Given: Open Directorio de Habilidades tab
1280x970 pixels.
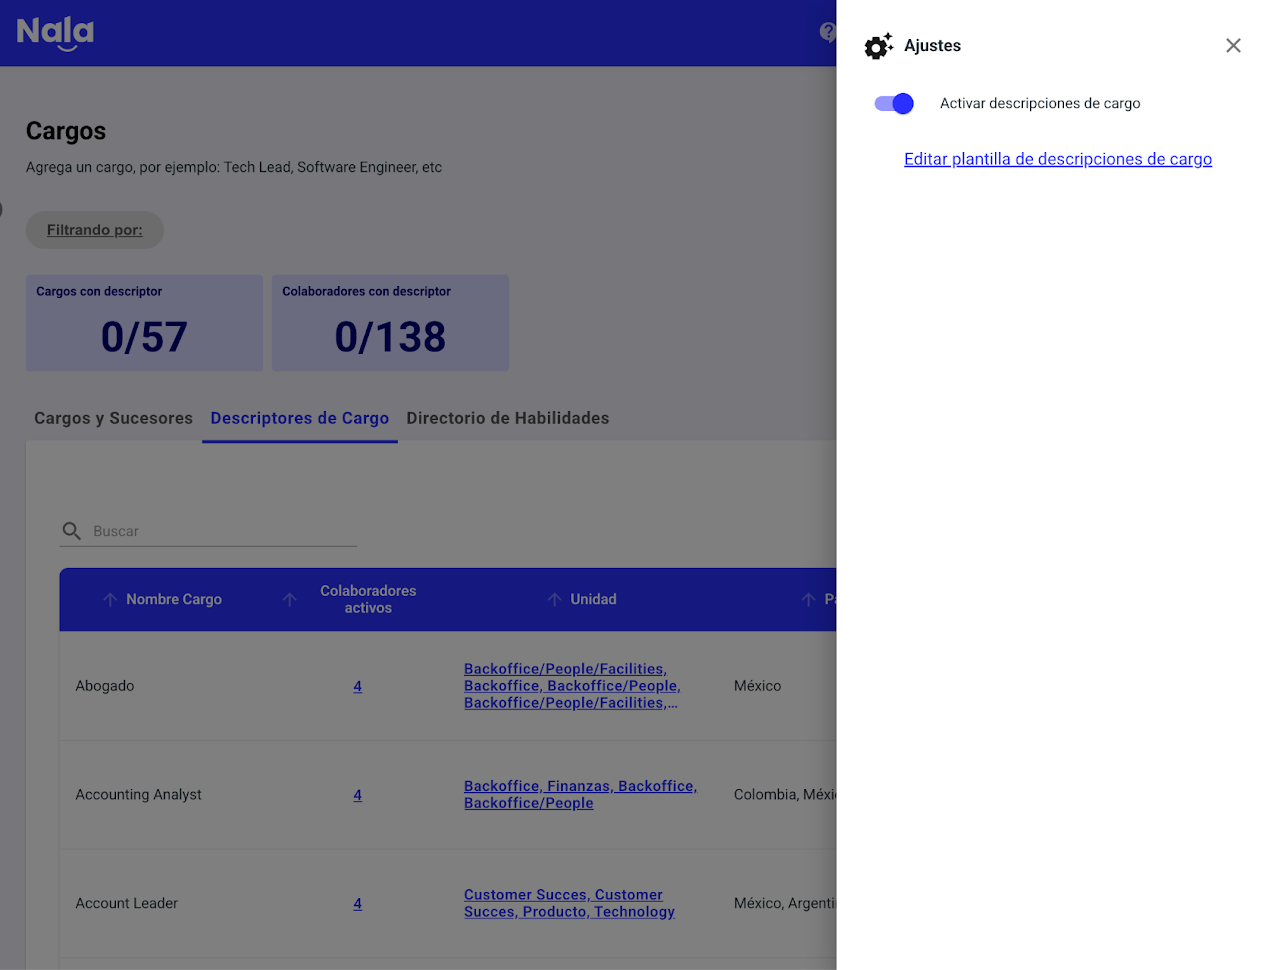Looking at the screenshot, I should pyautogui.click(x=507, y=418).
